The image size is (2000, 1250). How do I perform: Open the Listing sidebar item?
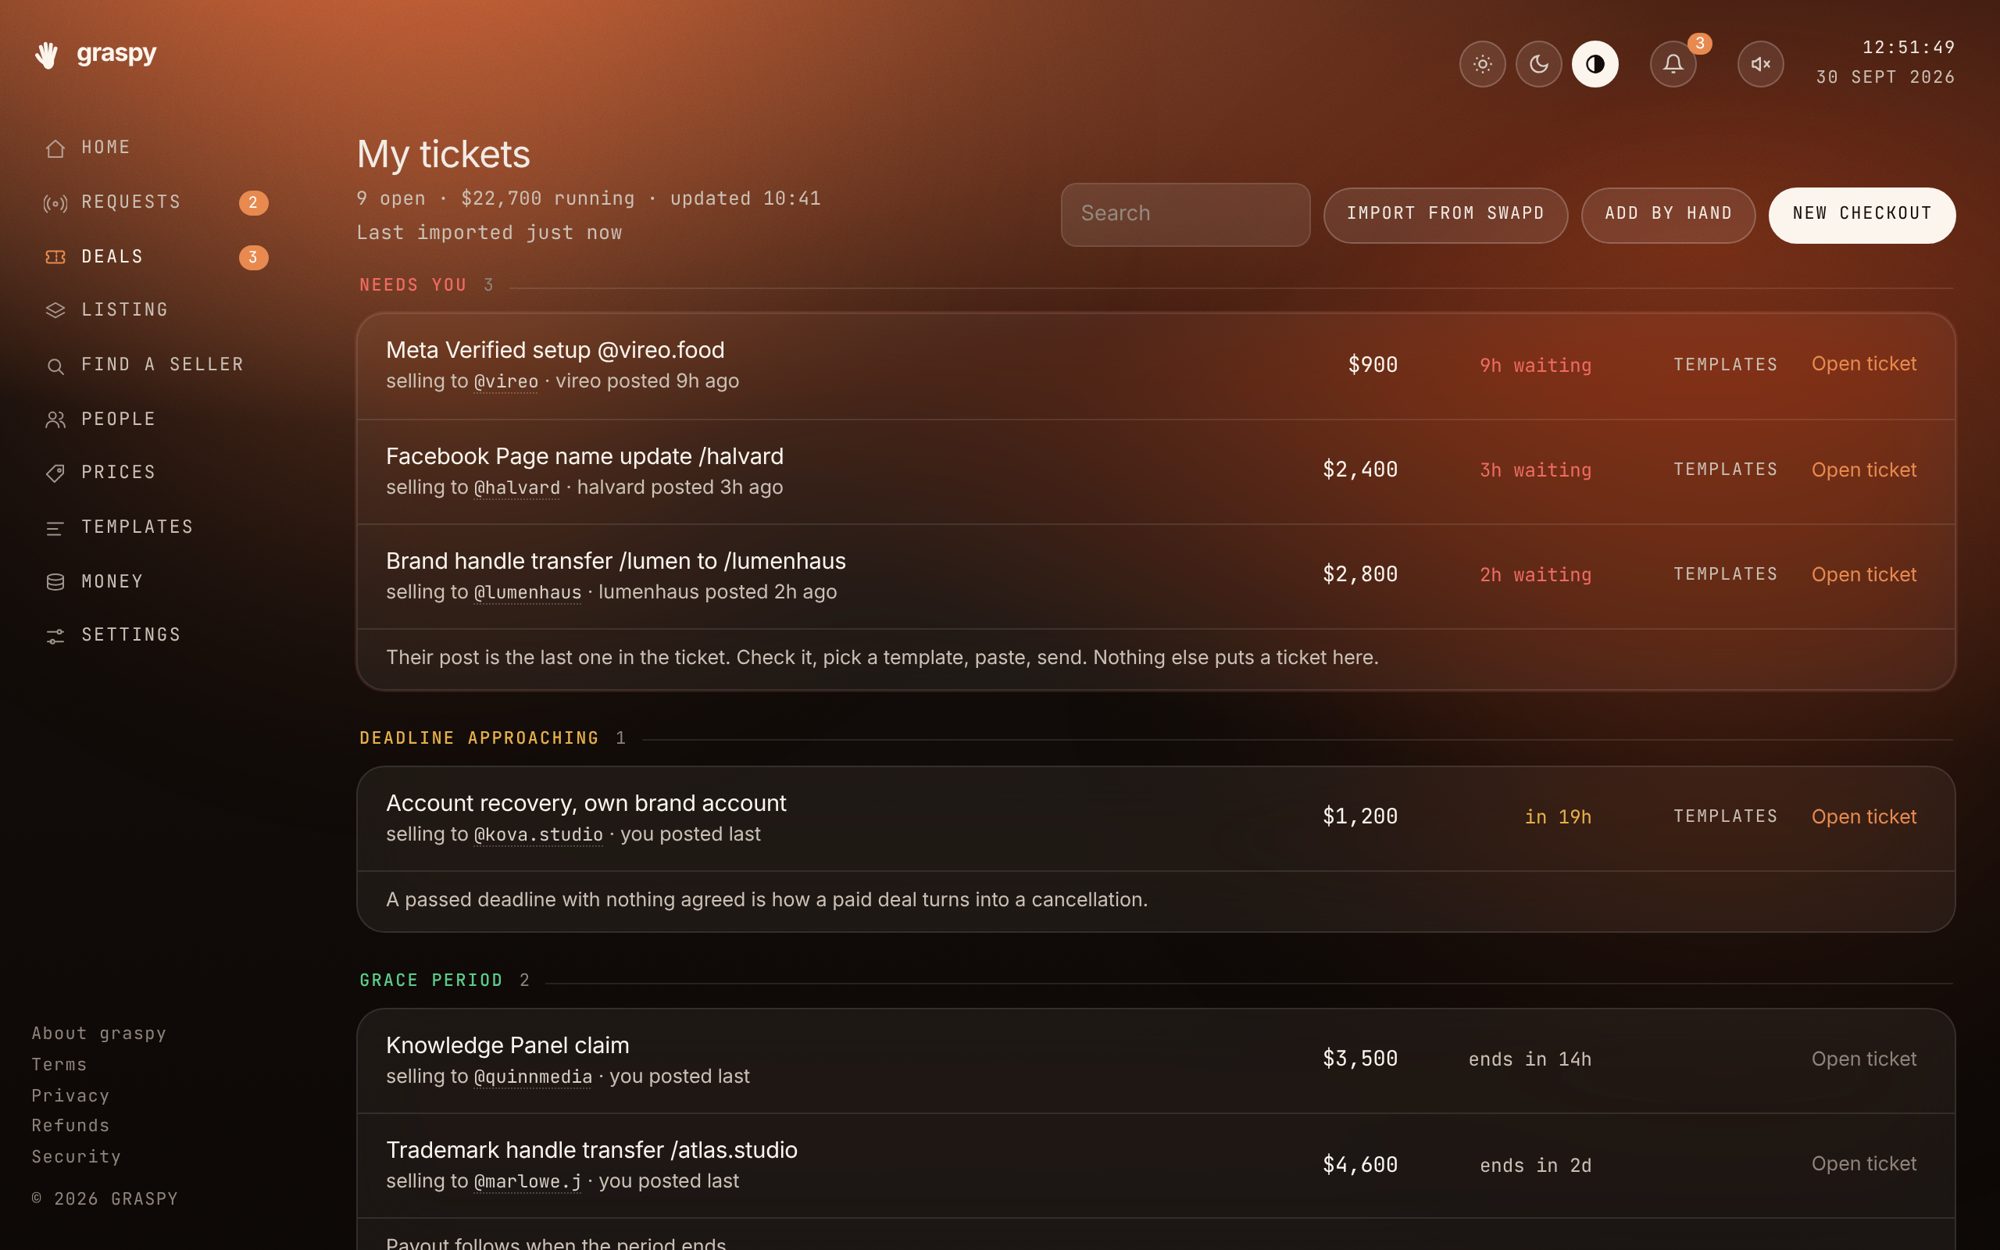pyautogui.click(x=106, y=310)
